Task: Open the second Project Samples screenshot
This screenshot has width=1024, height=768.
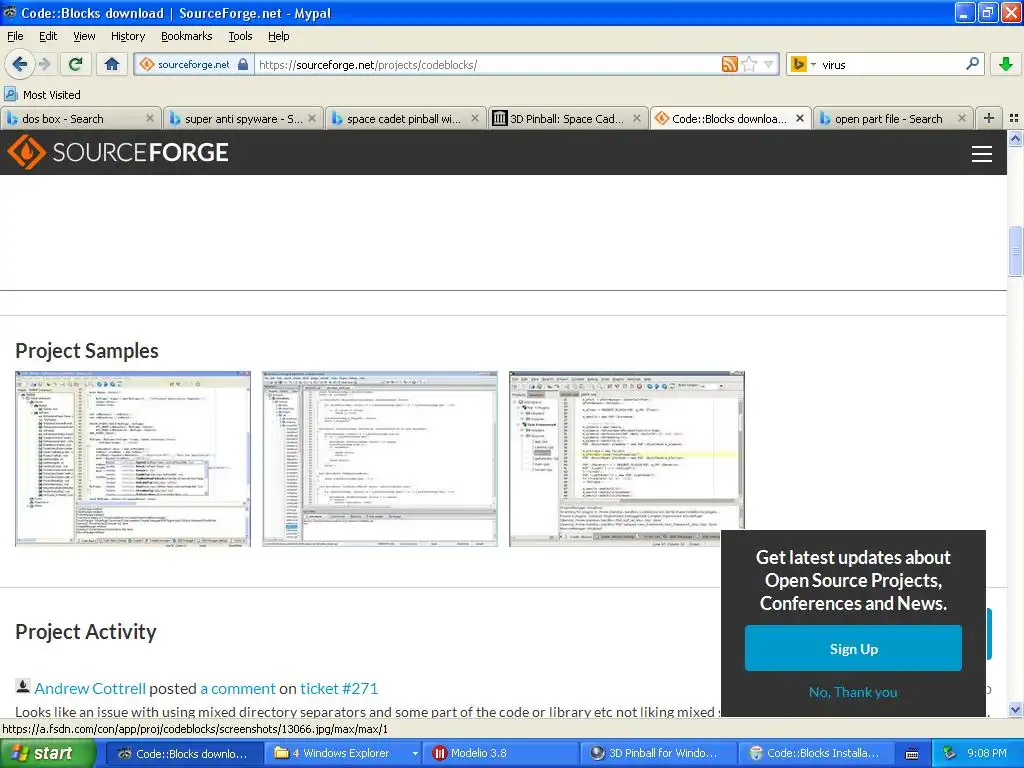Action: coord(379,458)
